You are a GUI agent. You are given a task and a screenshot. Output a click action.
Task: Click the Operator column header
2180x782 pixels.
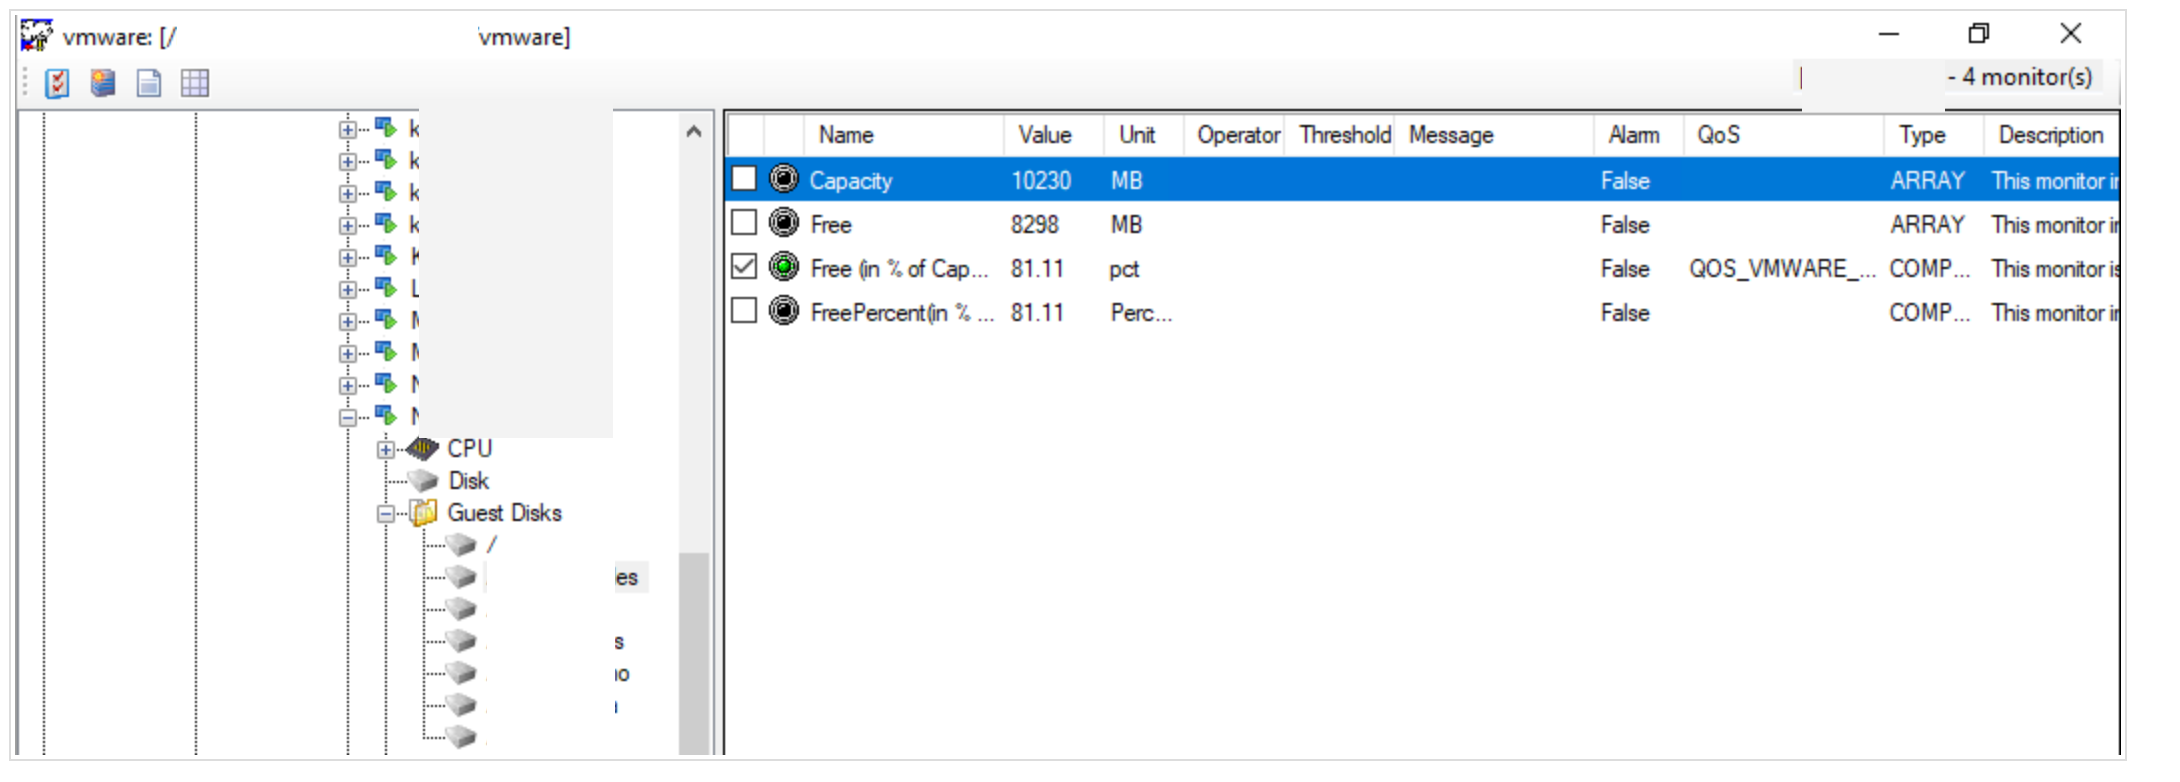pyautogui.click(x=1238, y=135)
